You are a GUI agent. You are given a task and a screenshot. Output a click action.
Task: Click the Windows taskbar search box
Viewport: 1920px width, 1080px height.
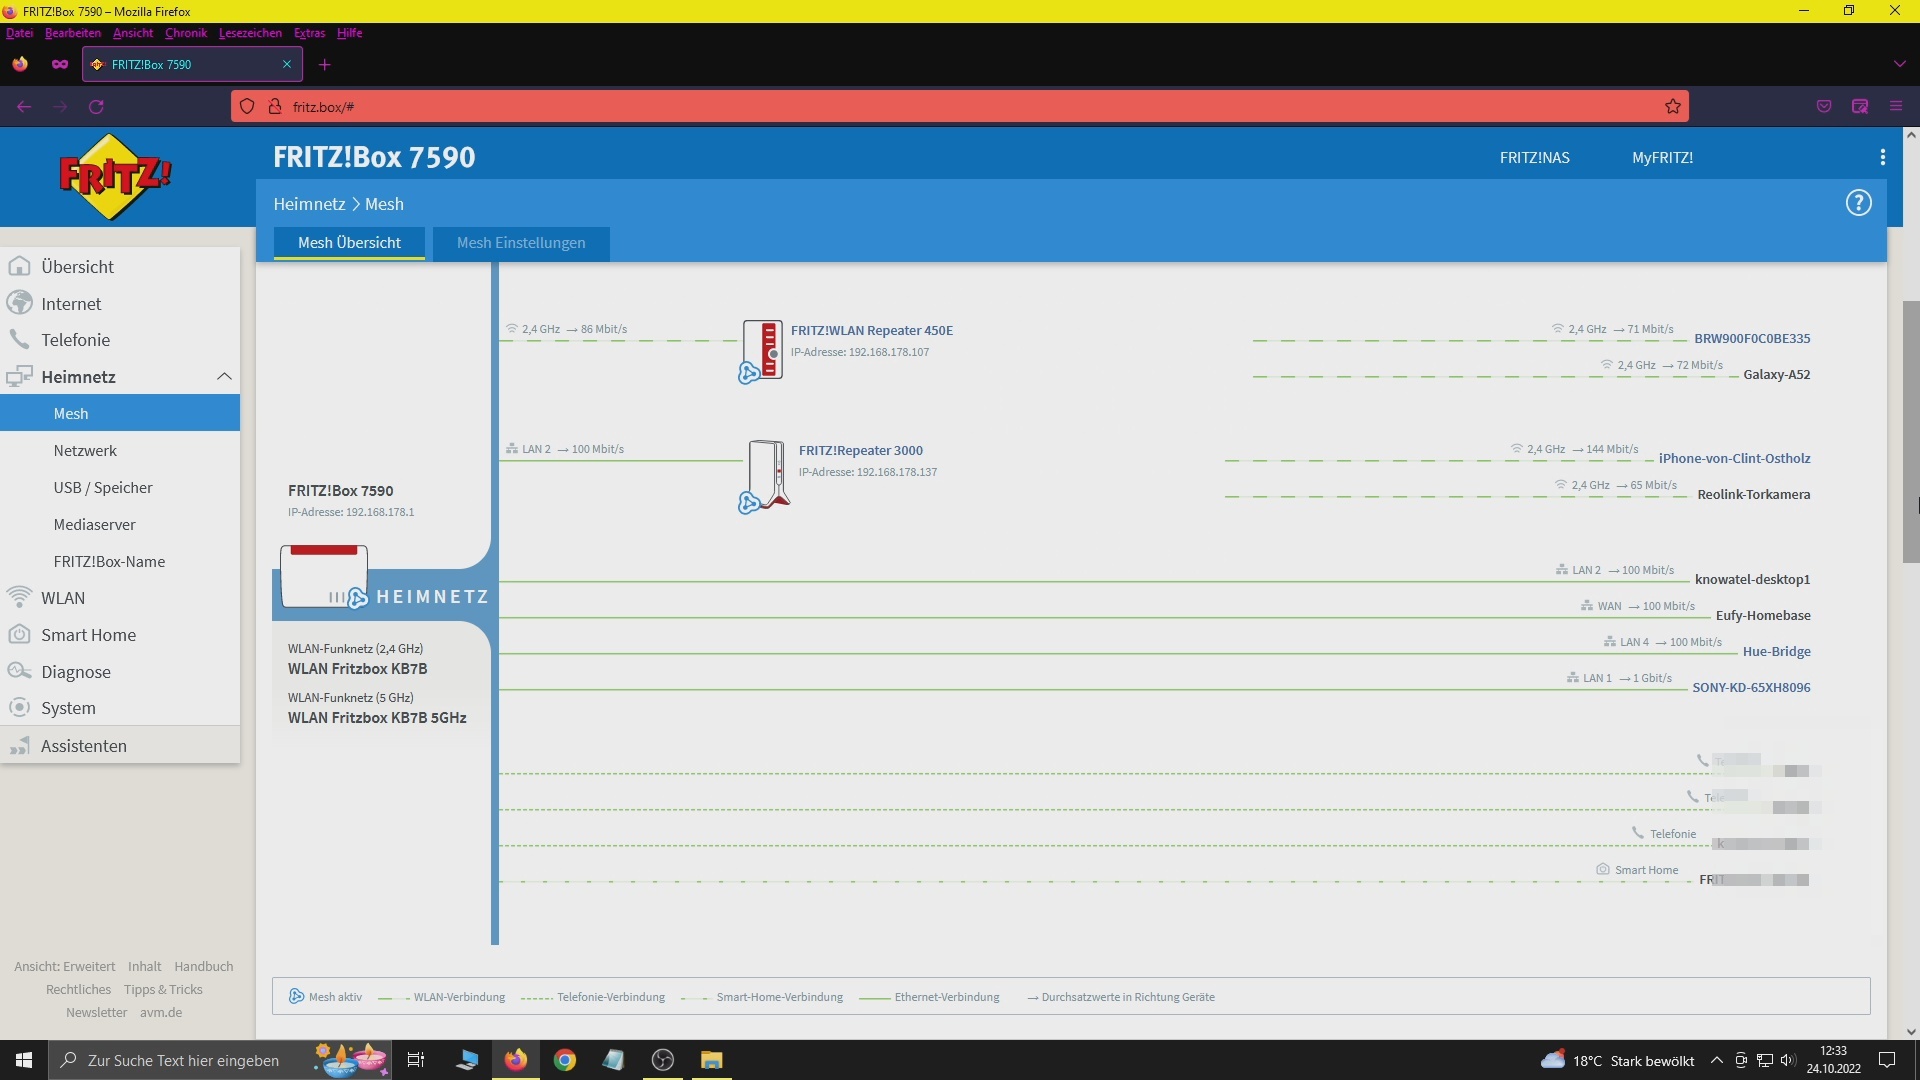click(222, 1060)
